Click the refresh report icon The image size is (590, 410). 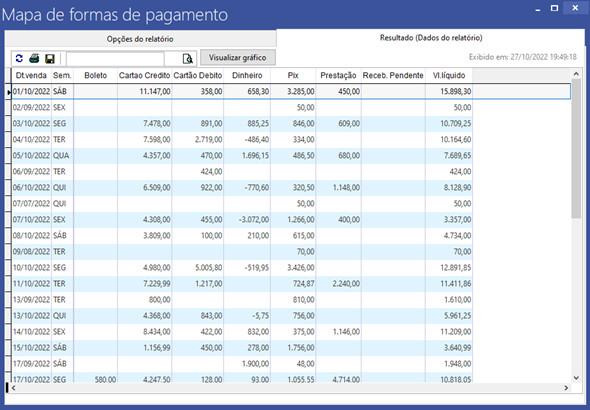tap(19, 58)
